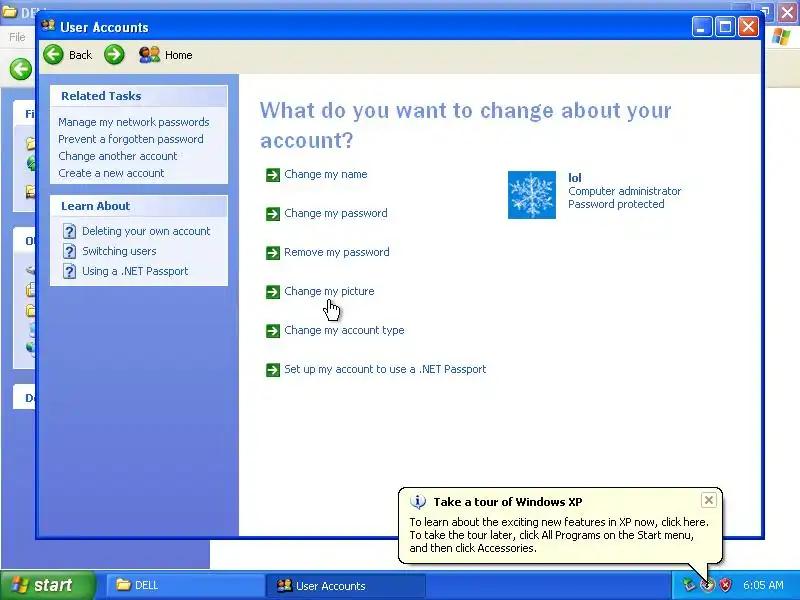
Task: Click the snowflake account picture for lol
Action: pyautogui.click(x=532, y=195)
